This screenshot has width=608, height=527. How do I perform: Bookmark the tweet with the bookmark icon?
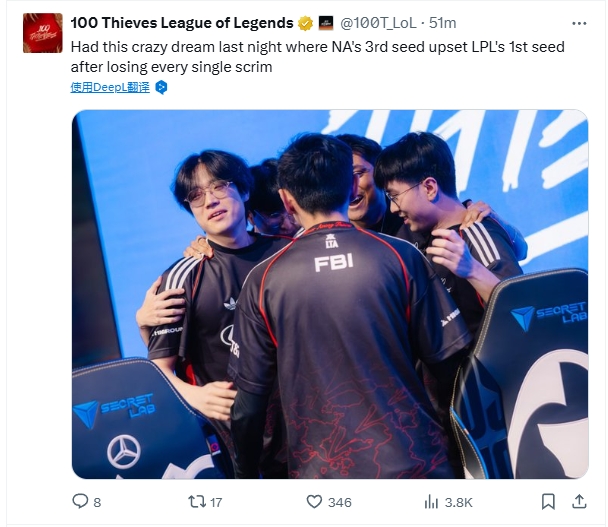548,502
